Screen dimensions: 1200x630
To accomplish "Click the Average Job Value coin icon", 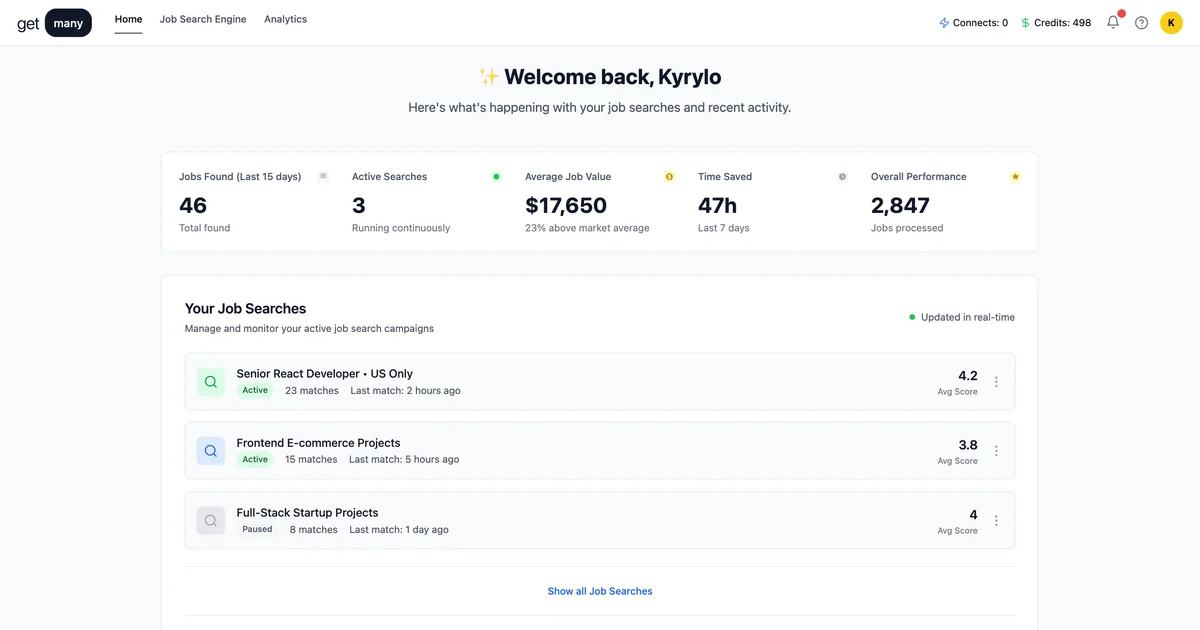I will click(669, 176).
